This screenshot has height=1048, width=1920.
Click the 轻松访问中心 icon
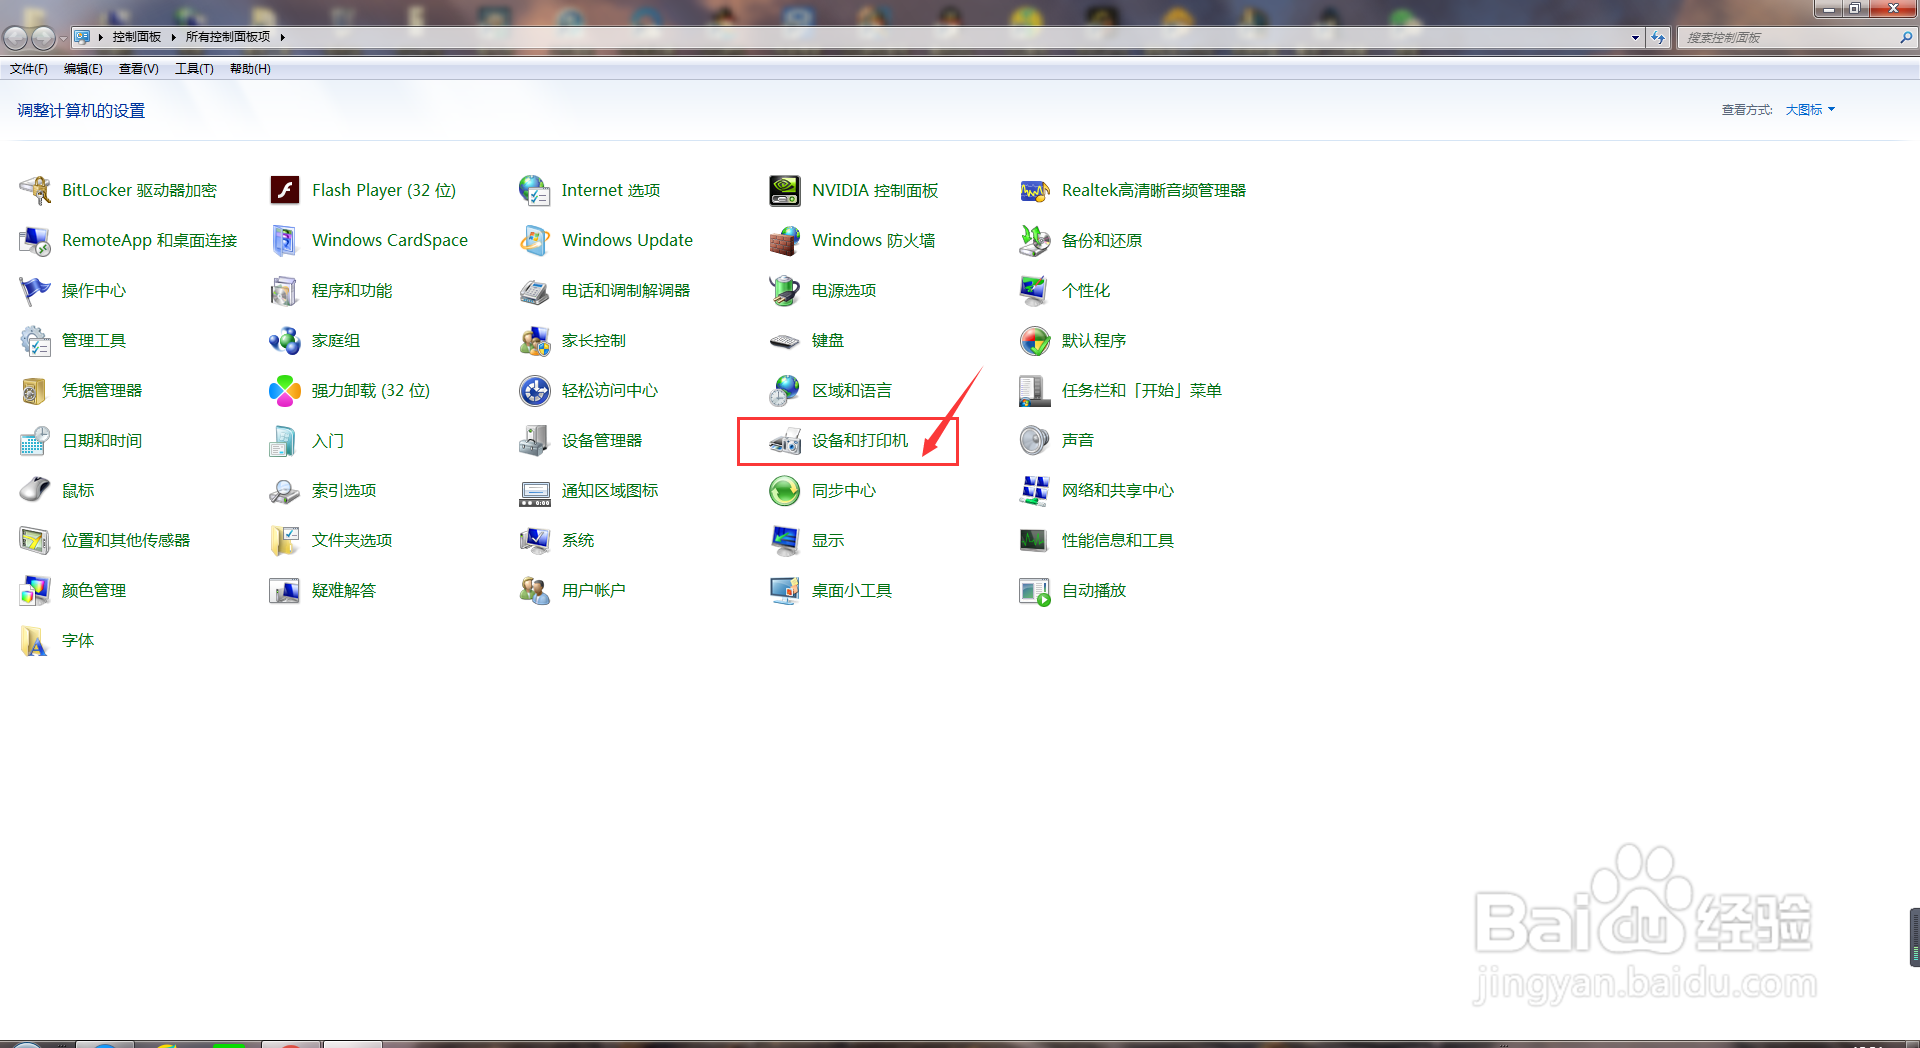click(535, 390)
